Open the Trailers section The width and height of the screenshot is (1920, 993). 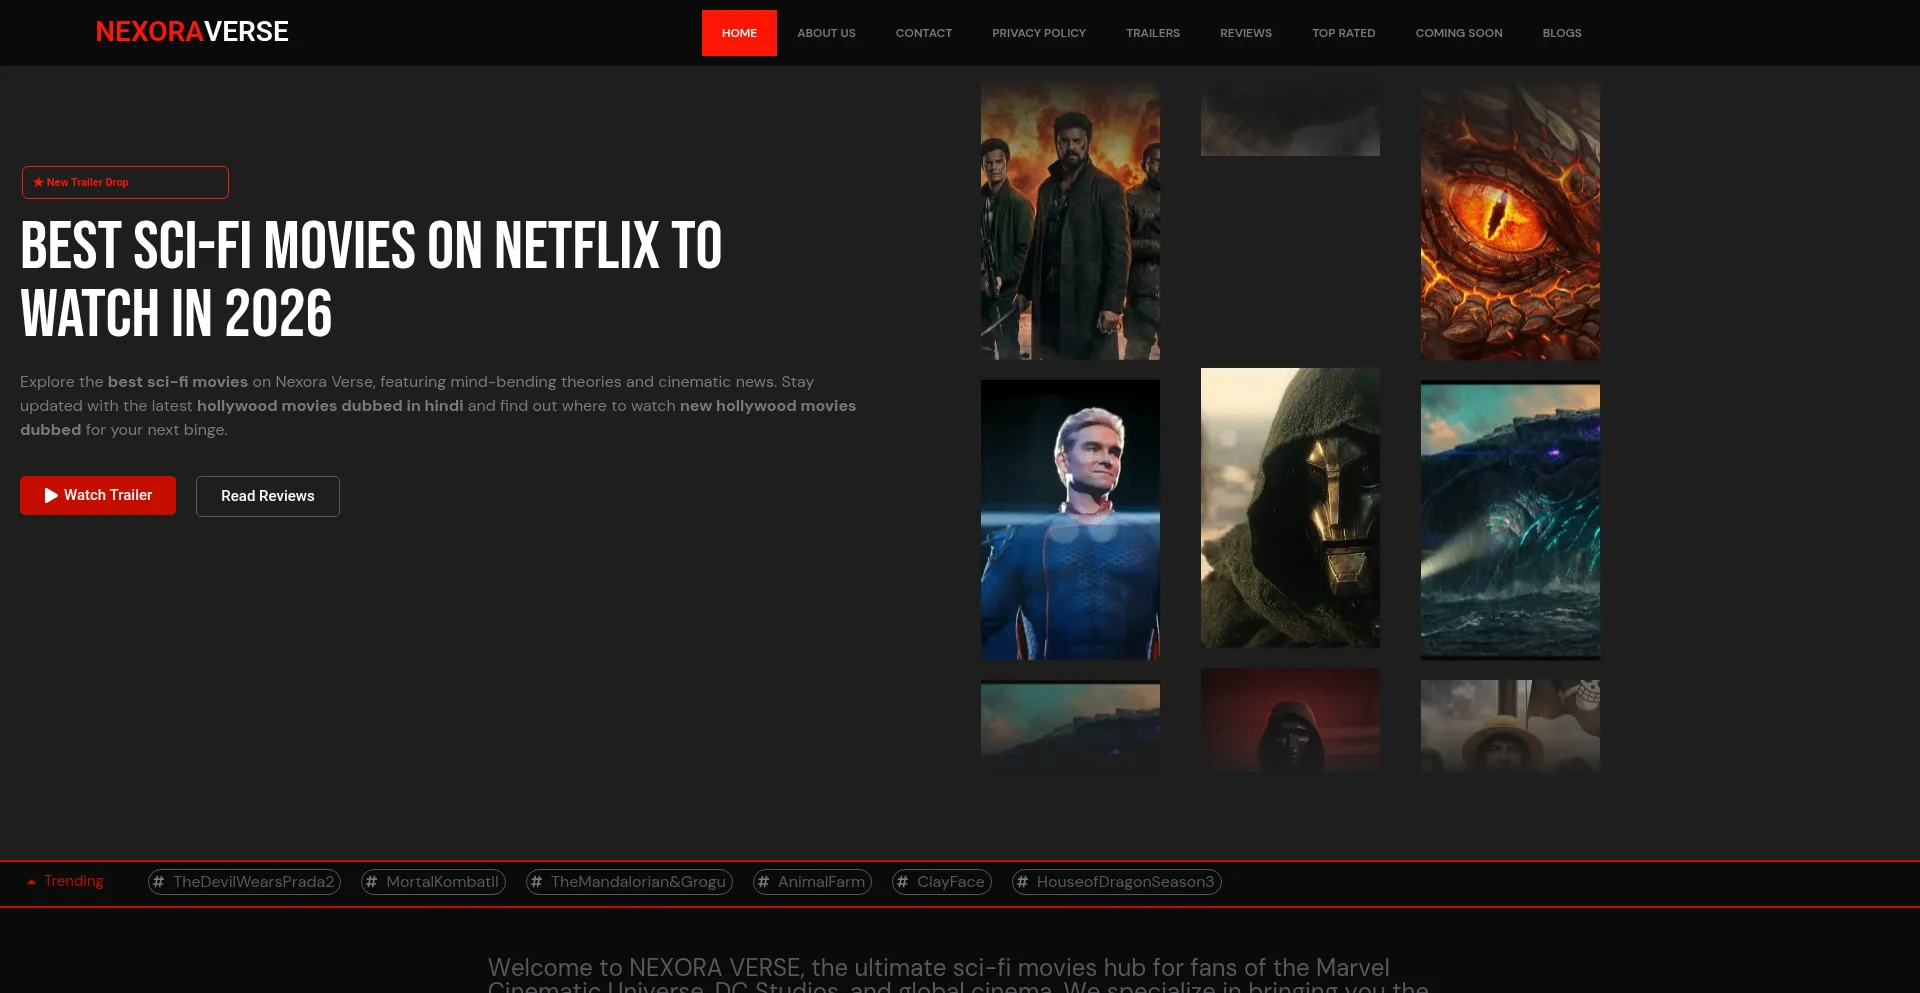pos(1152,33)
